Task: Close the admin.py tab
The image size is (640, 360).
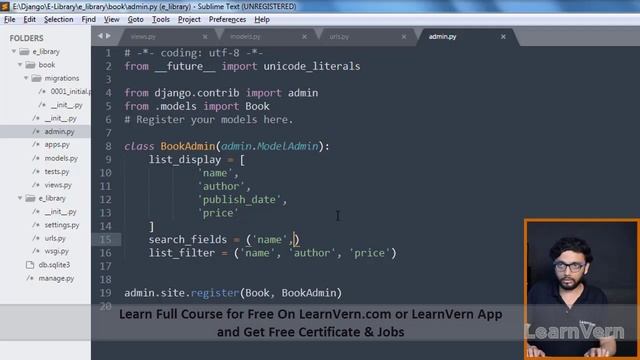Action: (503, 37)
